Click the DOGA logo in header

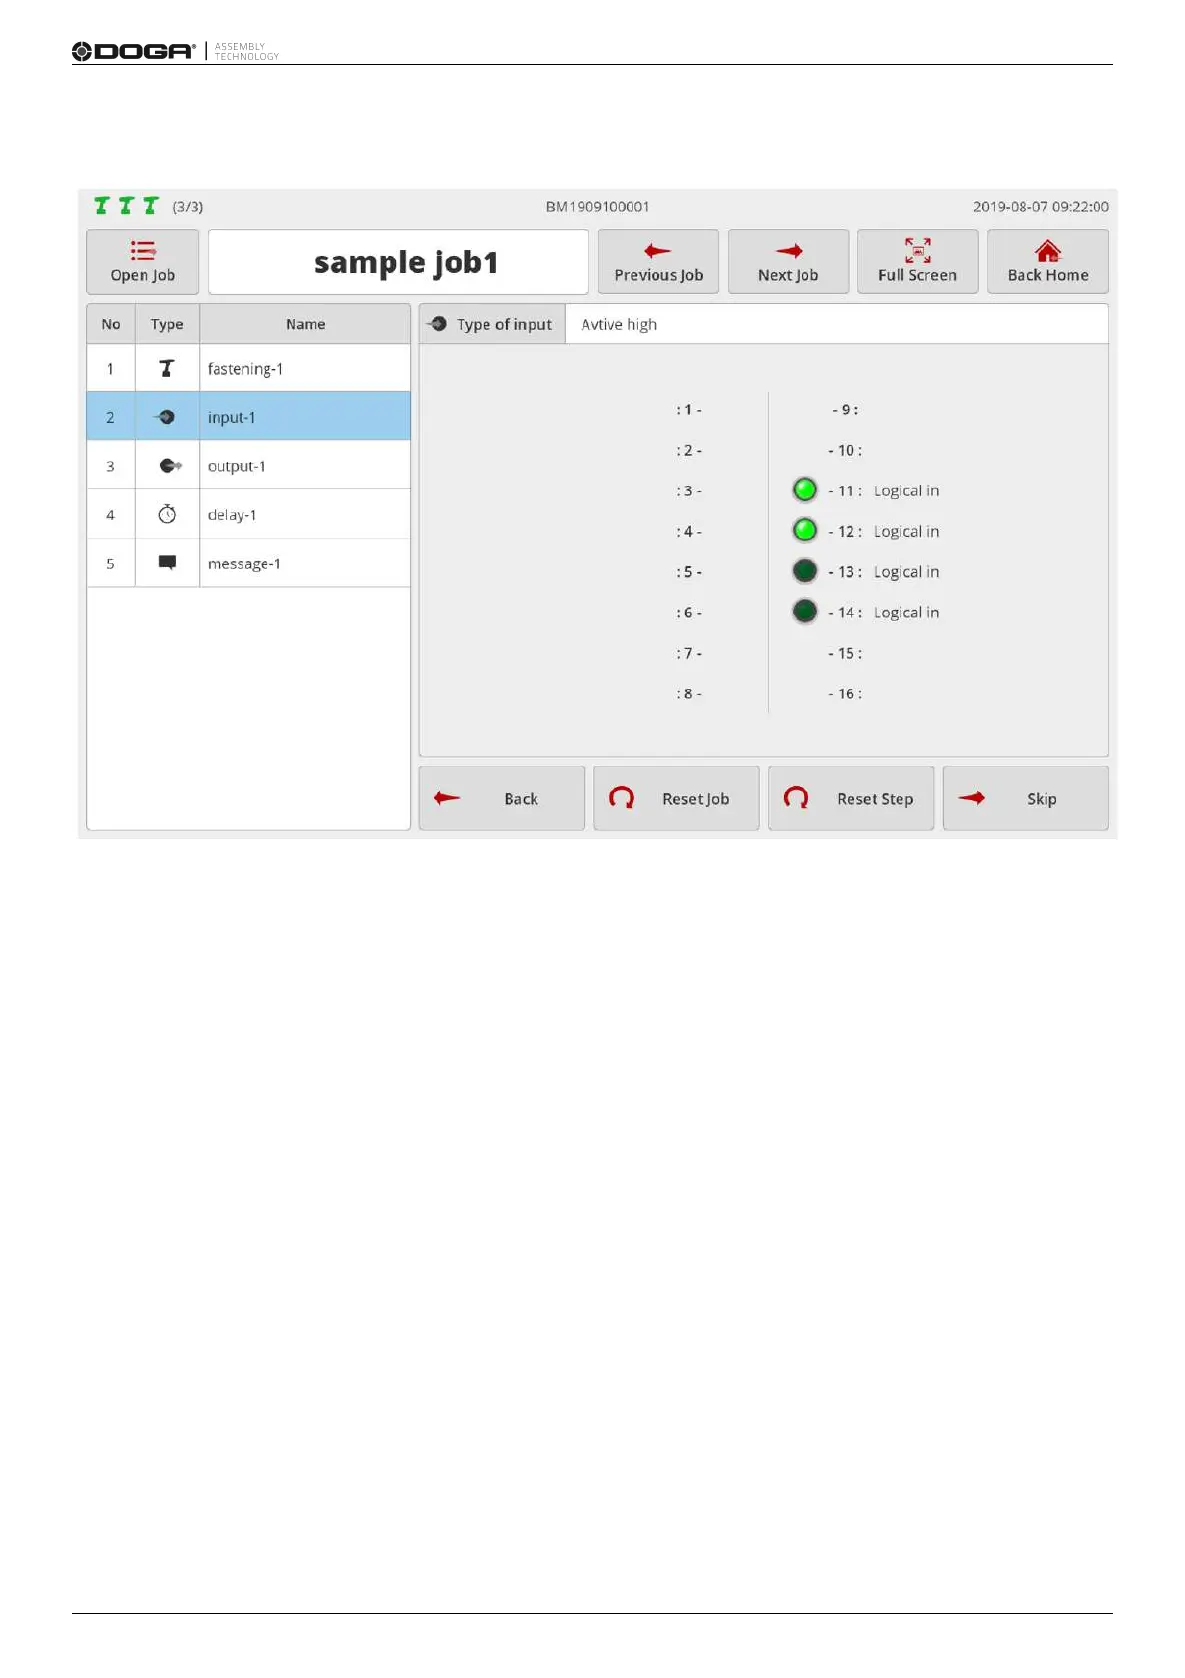coord(134,51)
